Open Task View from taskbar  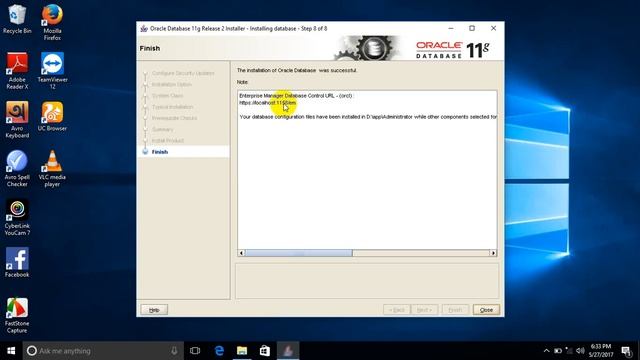tap(195, 351)
